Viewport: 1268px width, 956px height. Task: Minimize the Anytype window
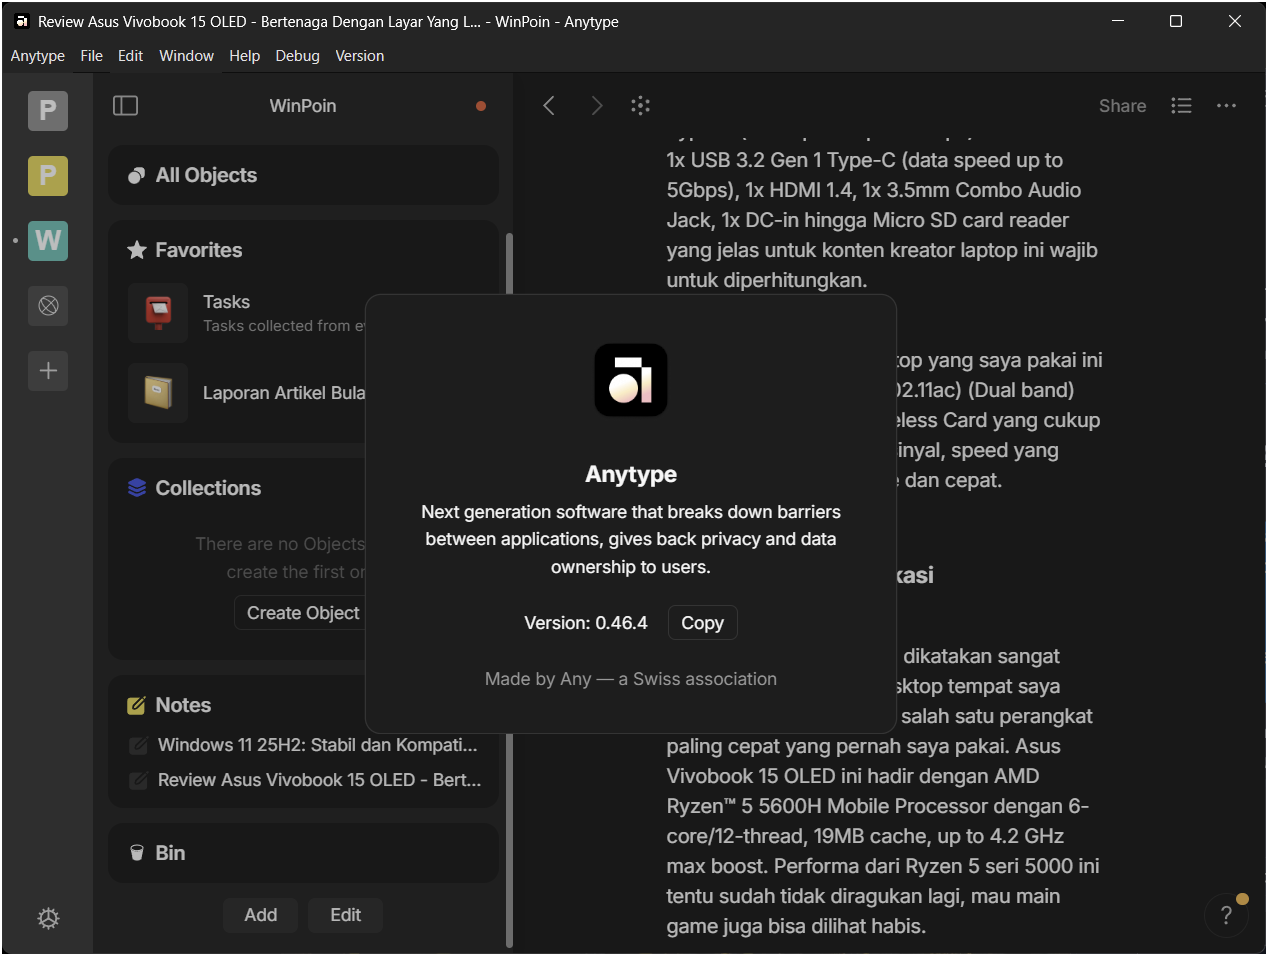(x=1118, y=21)
